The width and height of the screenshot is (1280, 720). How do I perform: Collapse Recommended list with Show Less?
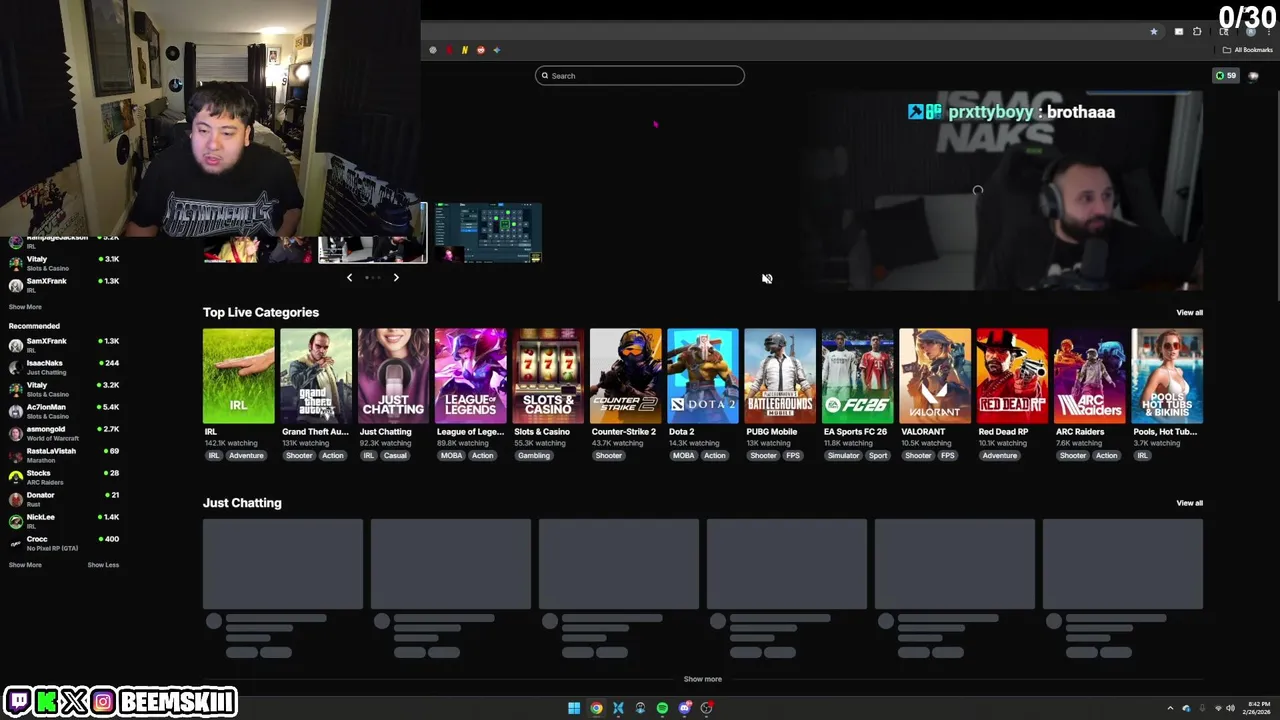click(x=103, y=565)
